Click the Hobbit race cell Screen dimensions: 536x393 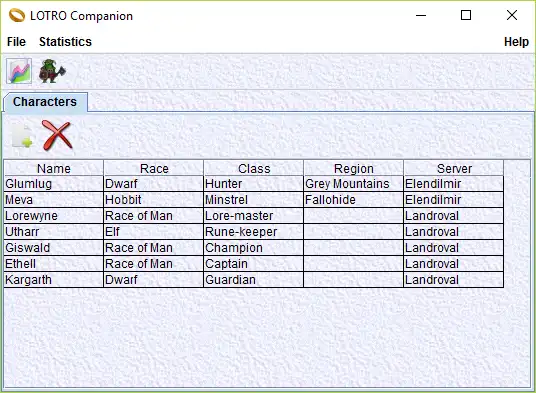(153, 200)
